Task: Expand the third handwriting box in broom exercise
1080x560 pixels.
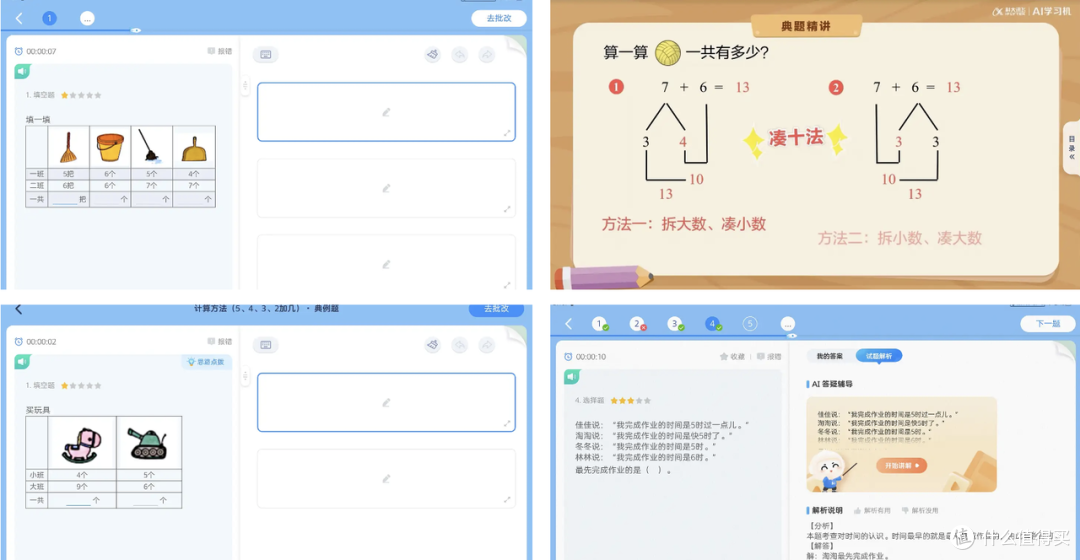Action: [x=507, y=284]
